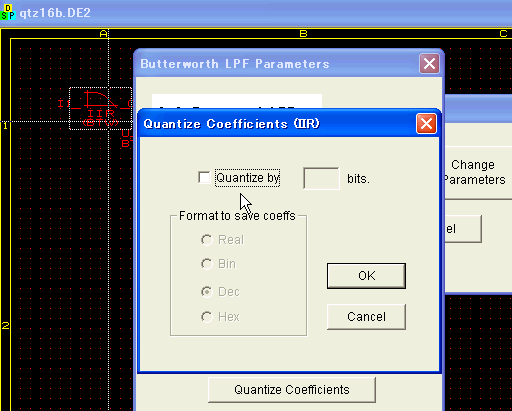Viewport: 512px width, 411px height.
Task: Select the IIR BTW filter block on canvas
Action: tap(101, 108)
